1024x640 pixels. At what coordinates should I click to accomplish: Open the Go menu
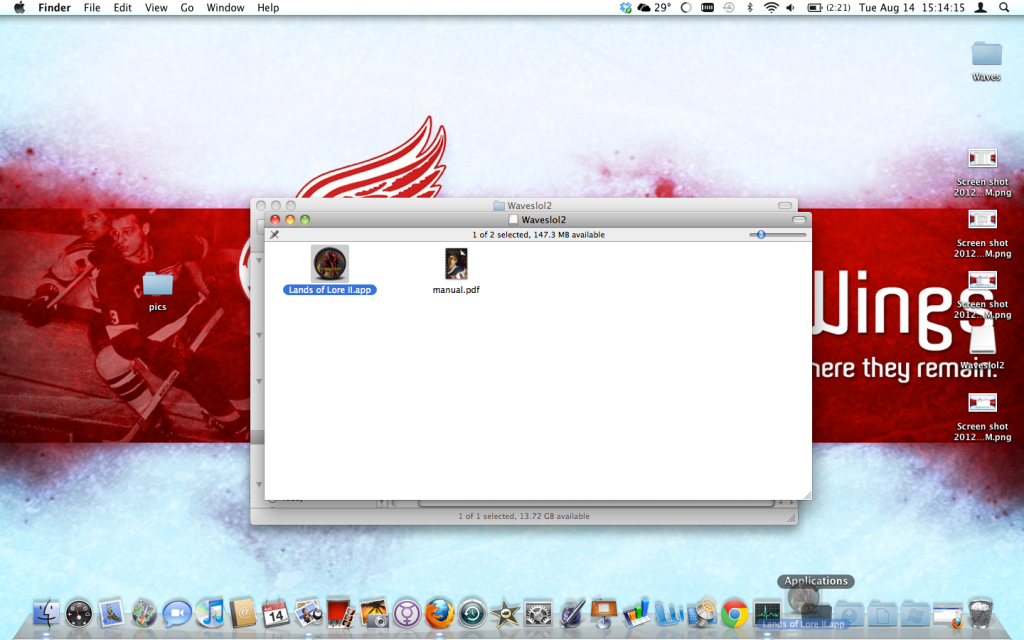[187, 7]
